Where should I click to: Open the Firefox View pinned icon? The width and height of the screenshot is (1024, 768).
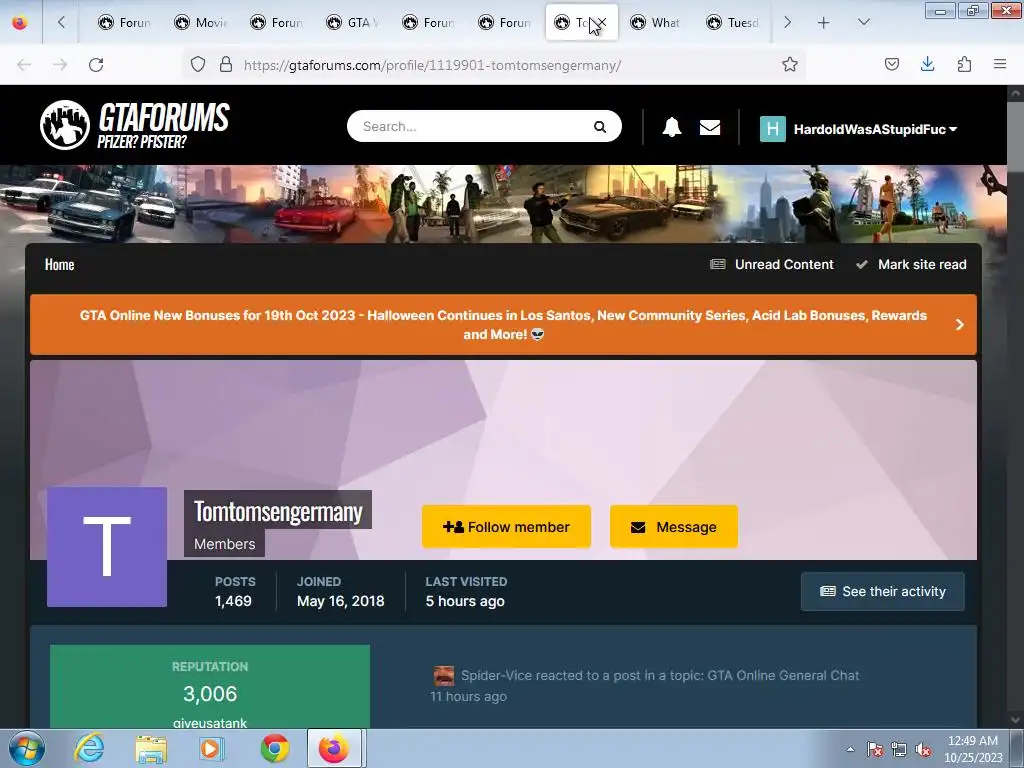point(20,22)
